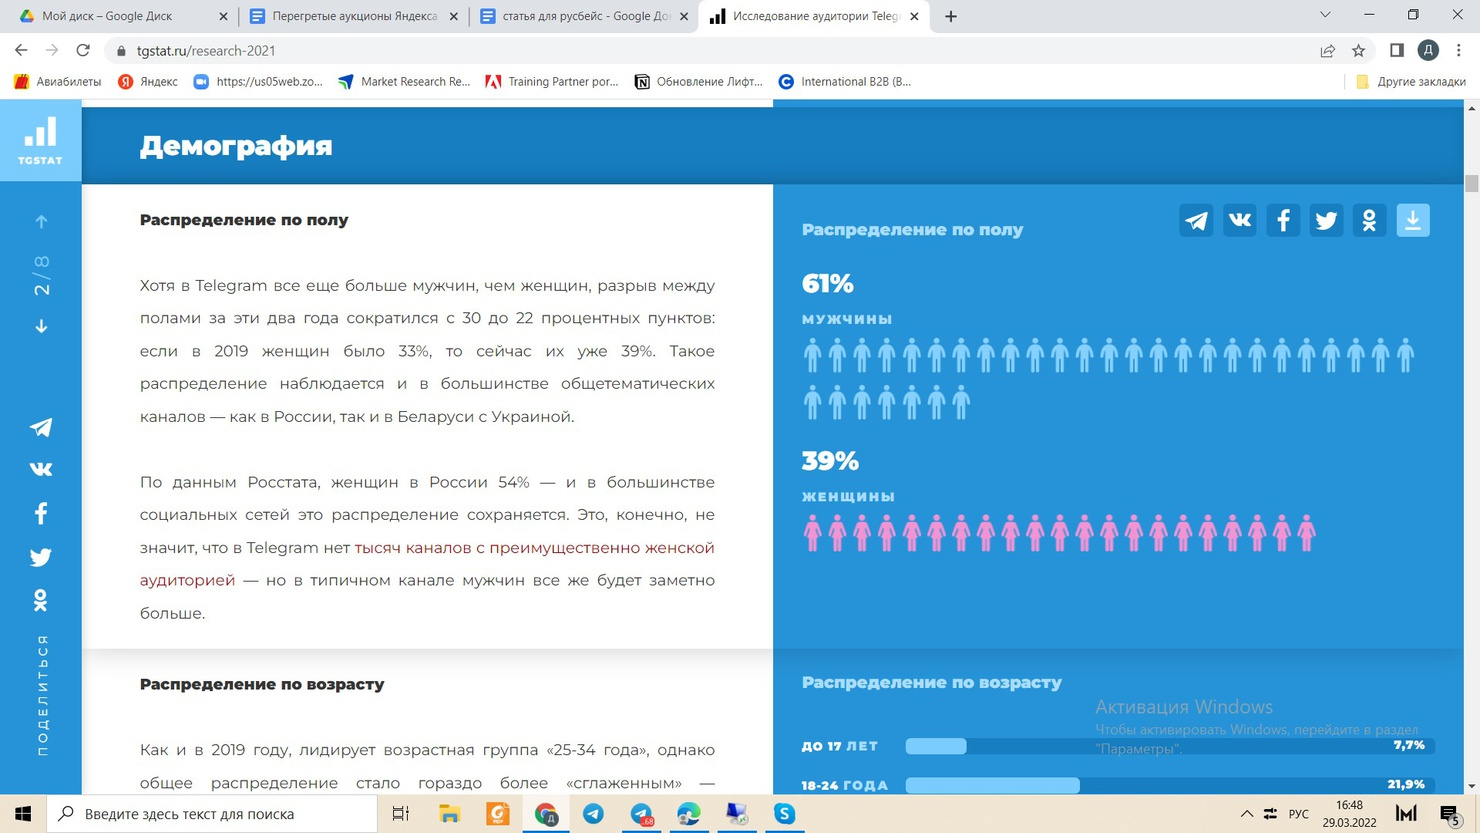Open Обновление Лифт bookmark
Viewport: 1480px width, 833px height.
point(699,82)
